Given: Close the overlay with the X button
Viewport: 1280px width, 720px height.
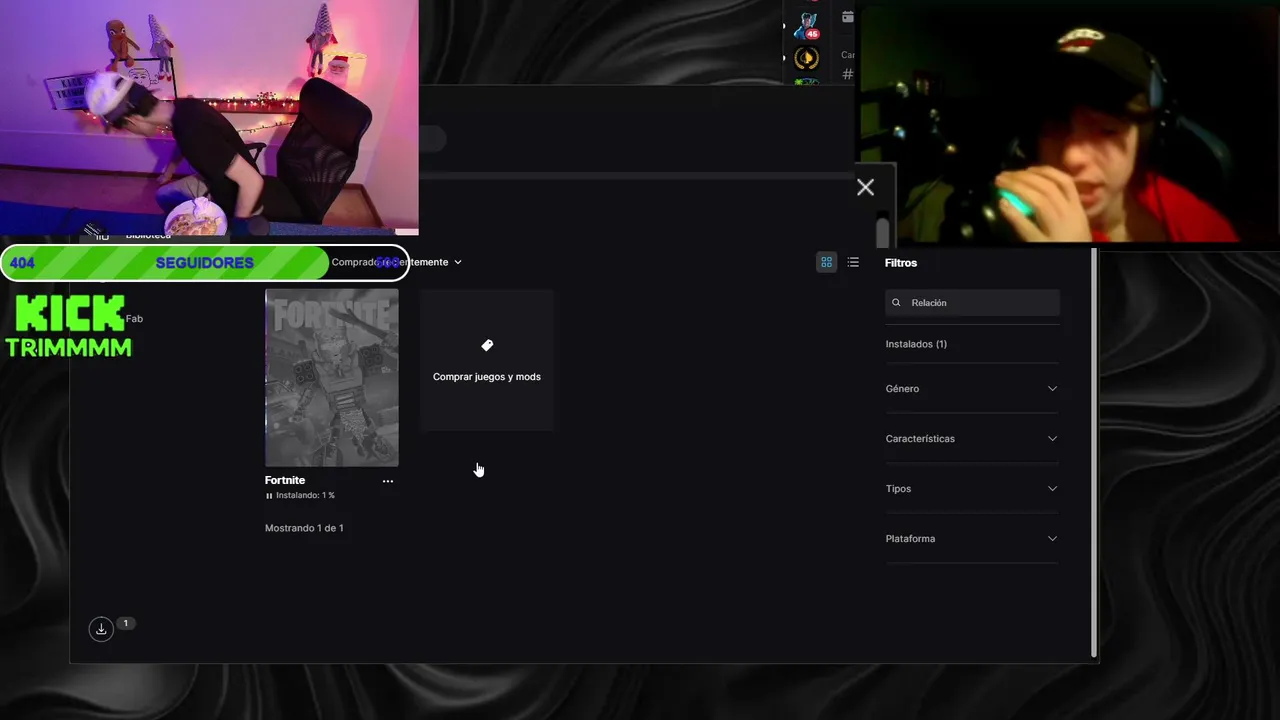Looking at the screenshot, I should [865, 187].
